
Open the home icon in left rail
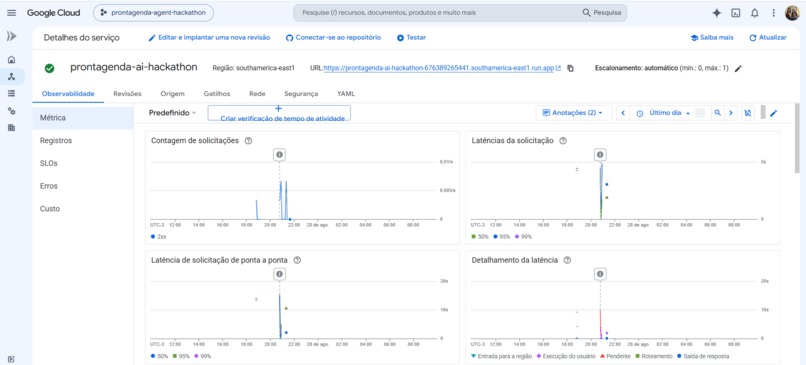11,60
